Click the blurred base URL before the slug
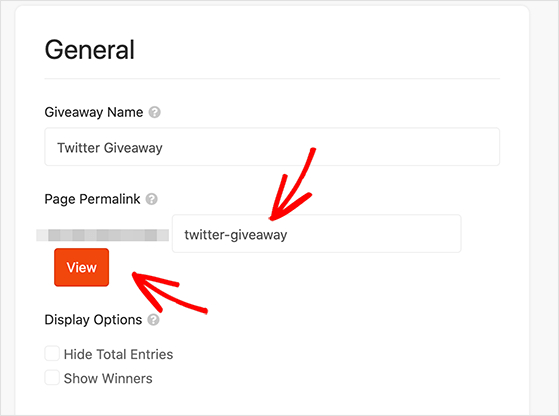559x416 pixels. pyautogui.click(x=103, y=235)
